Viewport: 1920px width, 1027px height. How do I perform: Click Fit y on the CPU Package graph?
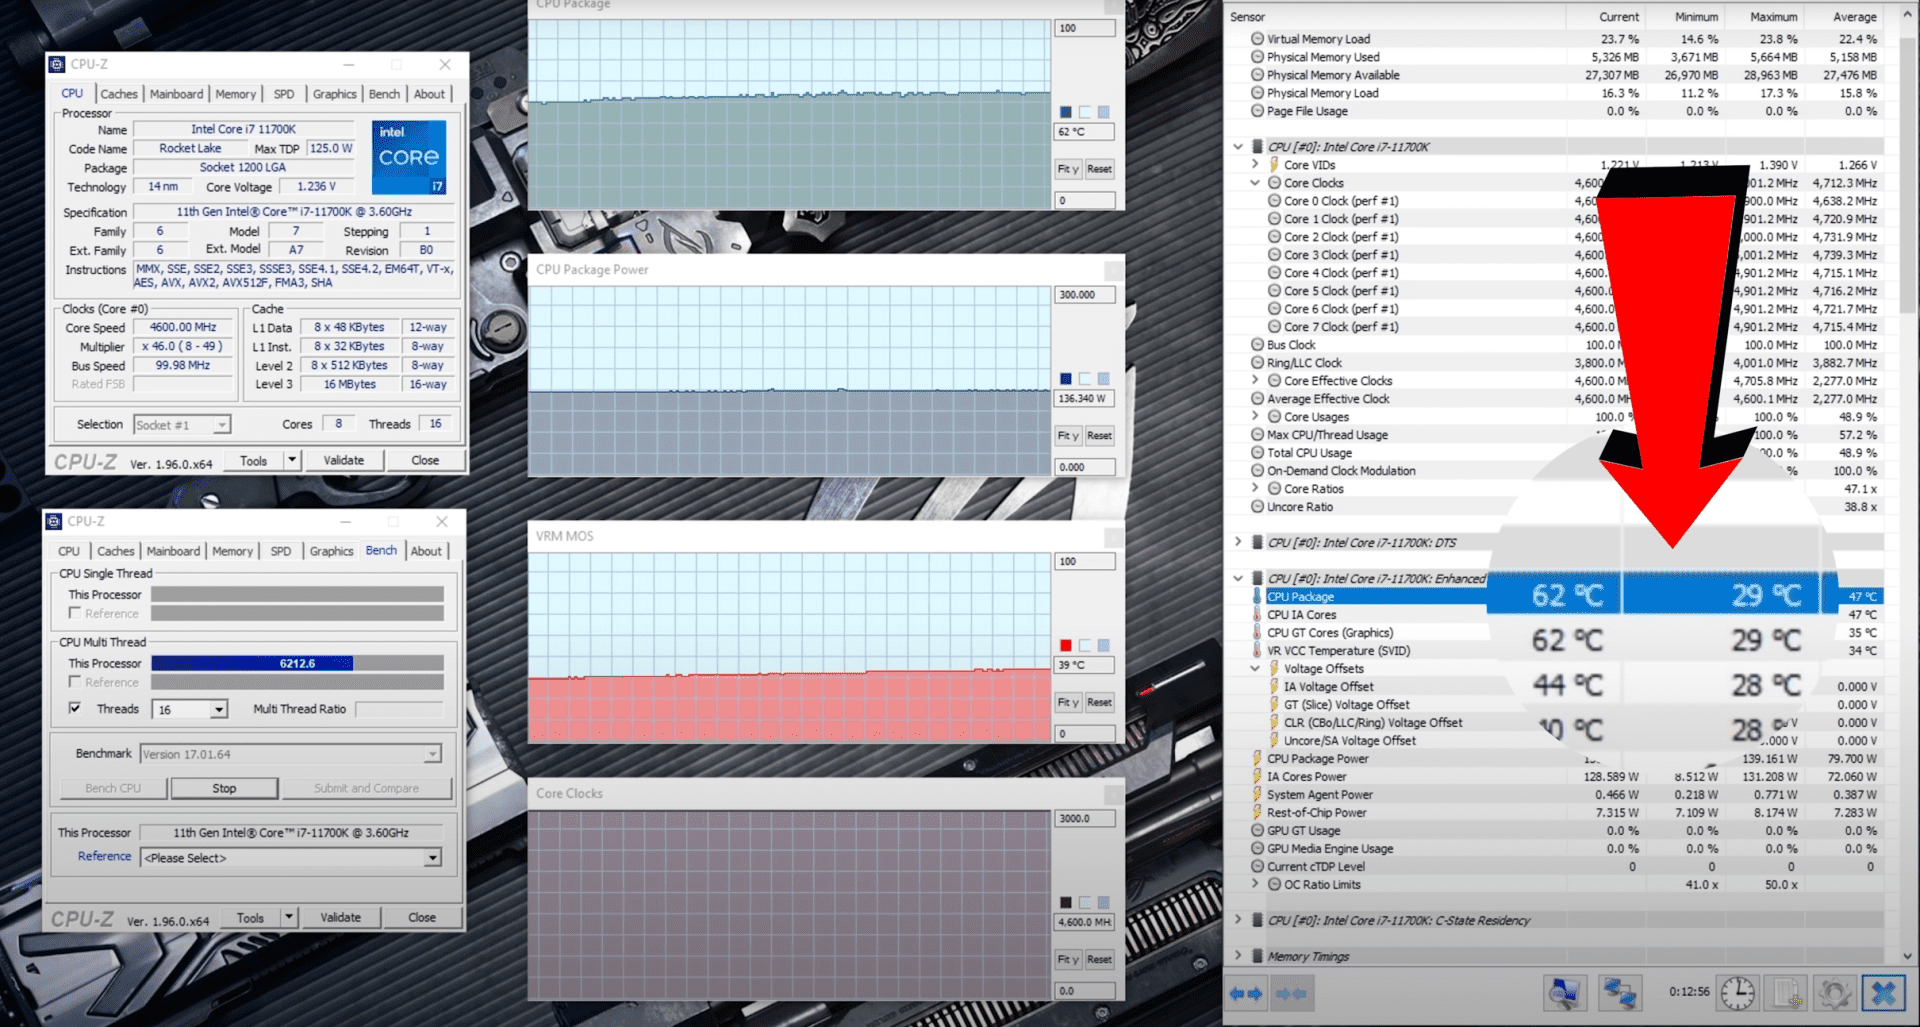tap(1068, 169)
